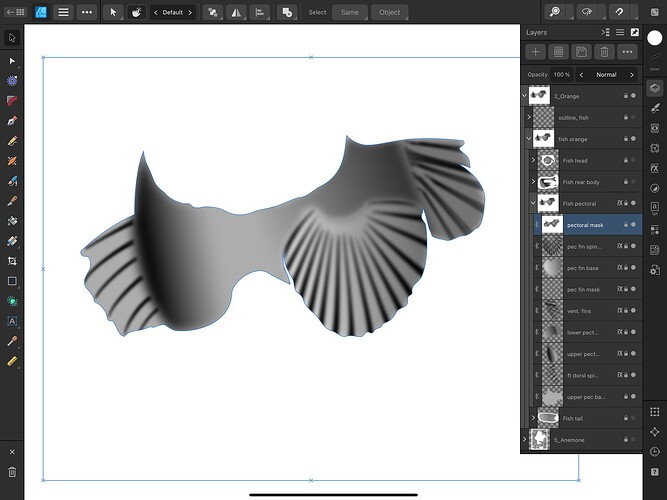Select the Pencil tool
Screen dimensions: 667x500
(x=12, y=141)
